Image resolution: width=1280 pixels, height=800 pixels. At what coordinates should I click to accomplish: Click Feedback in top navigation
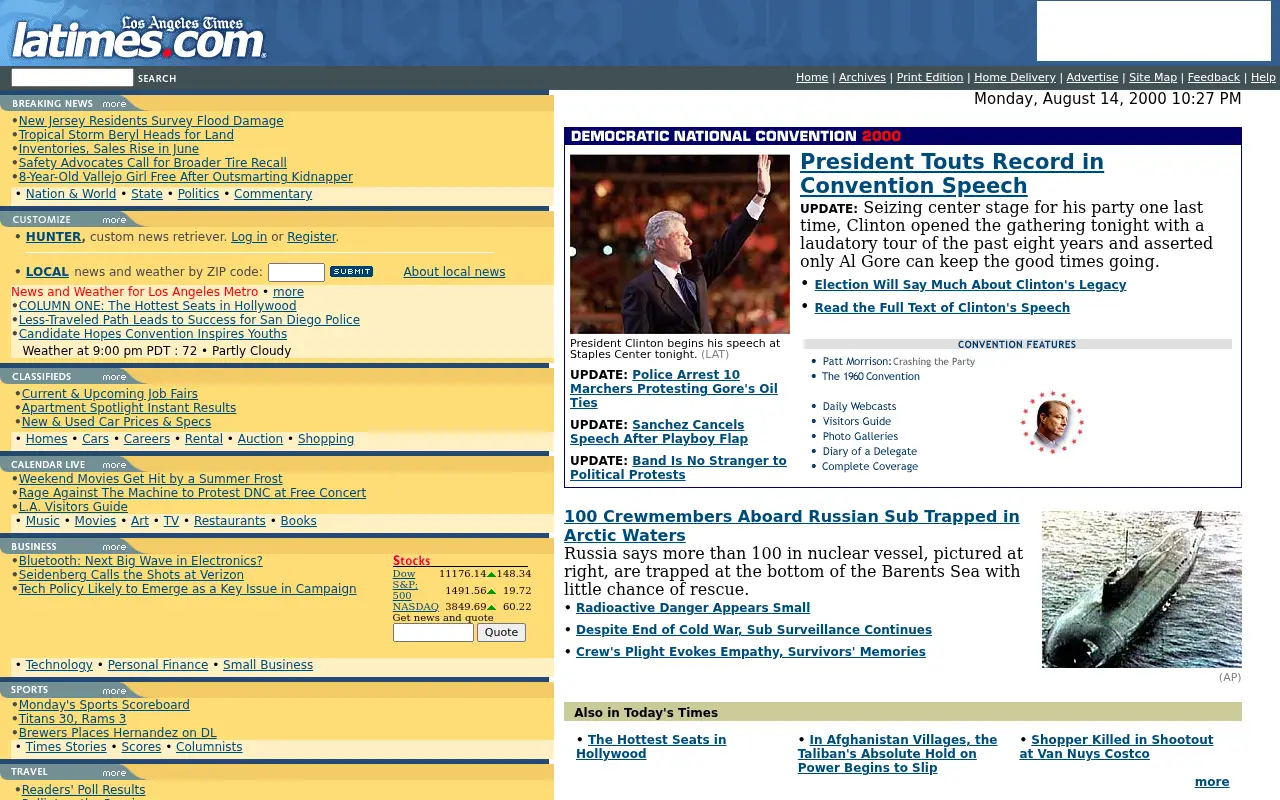tap(1214, 77)
